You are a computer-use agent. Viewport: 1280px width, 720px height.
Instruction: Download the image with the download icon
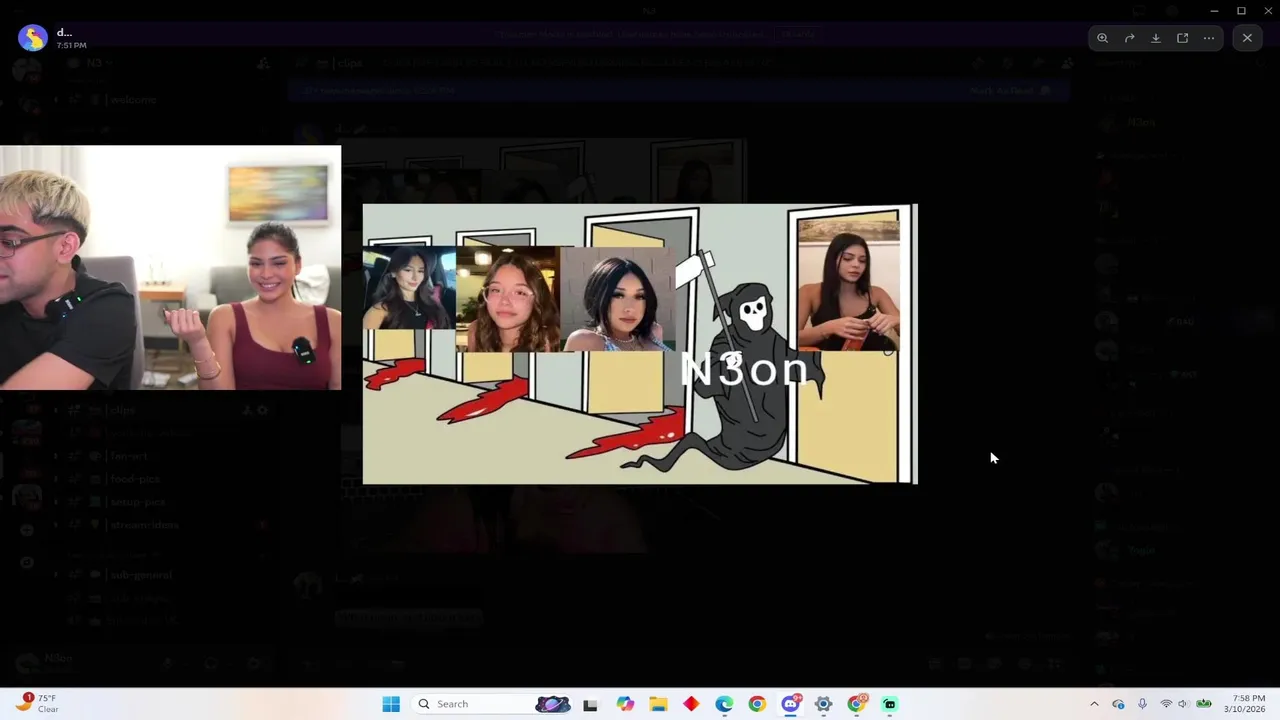[x=1156, y=38]
